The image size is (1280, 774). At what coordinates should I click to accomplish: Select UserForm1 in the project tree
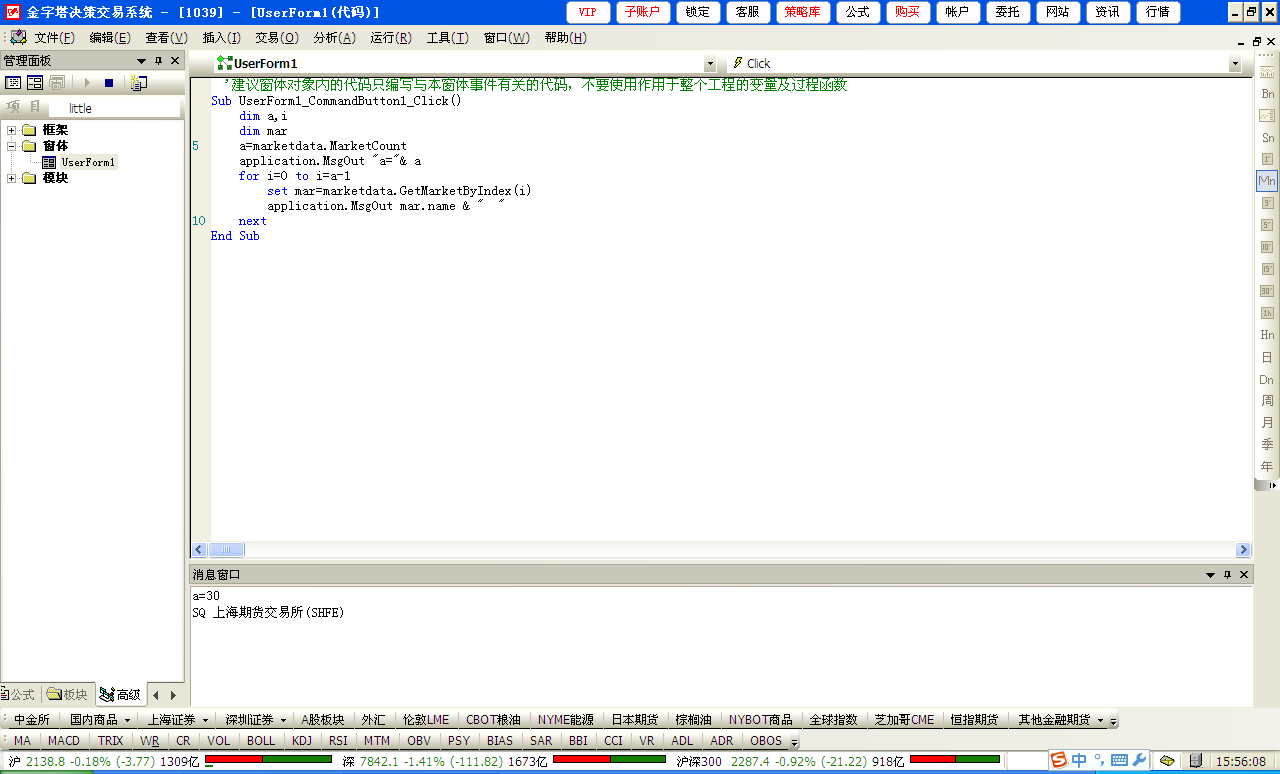point(88,162)
